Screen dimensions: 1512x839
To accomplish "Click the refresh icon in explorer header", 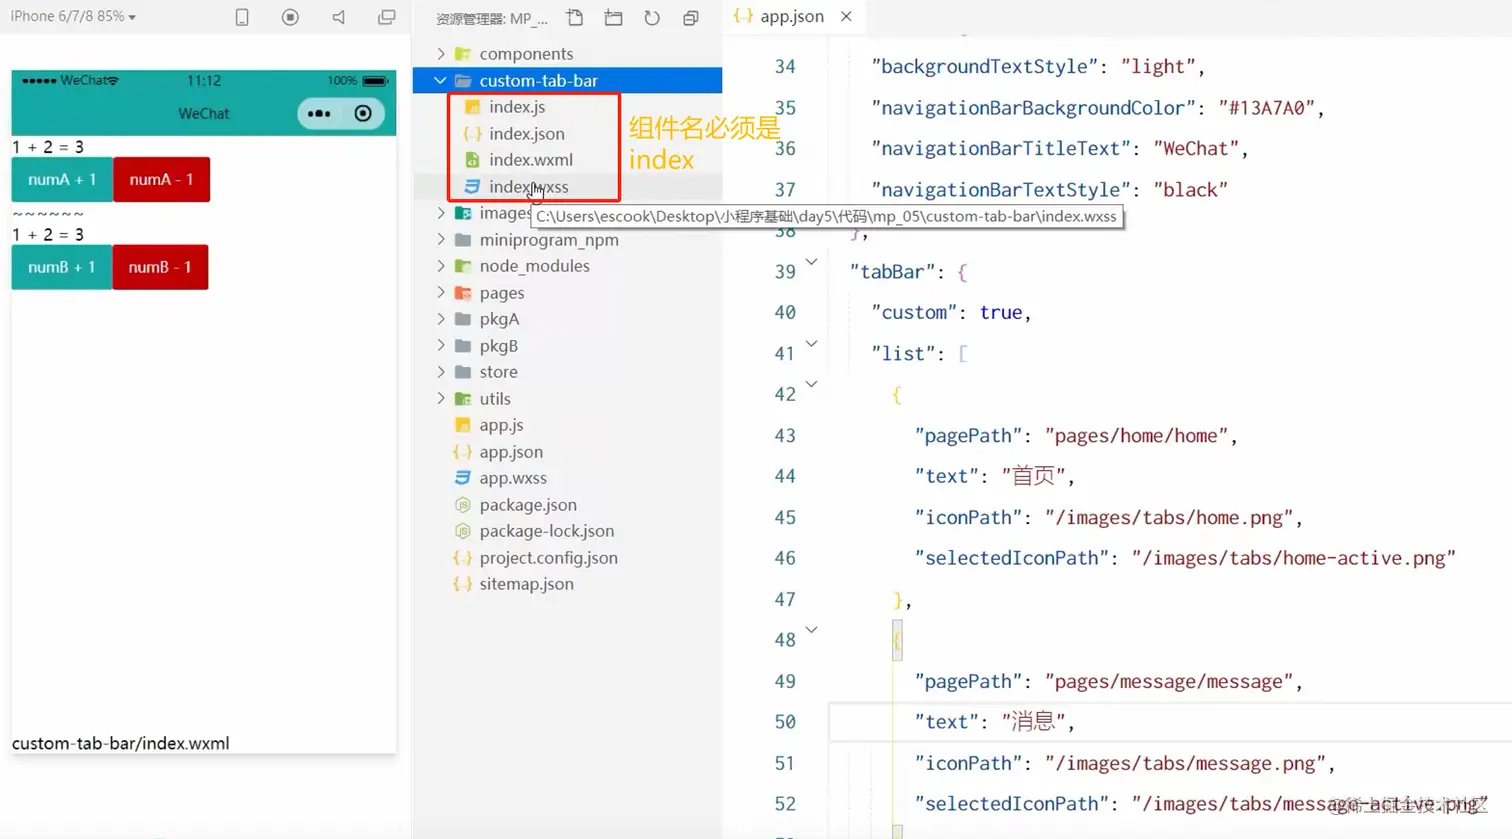I will click(652, 18).
